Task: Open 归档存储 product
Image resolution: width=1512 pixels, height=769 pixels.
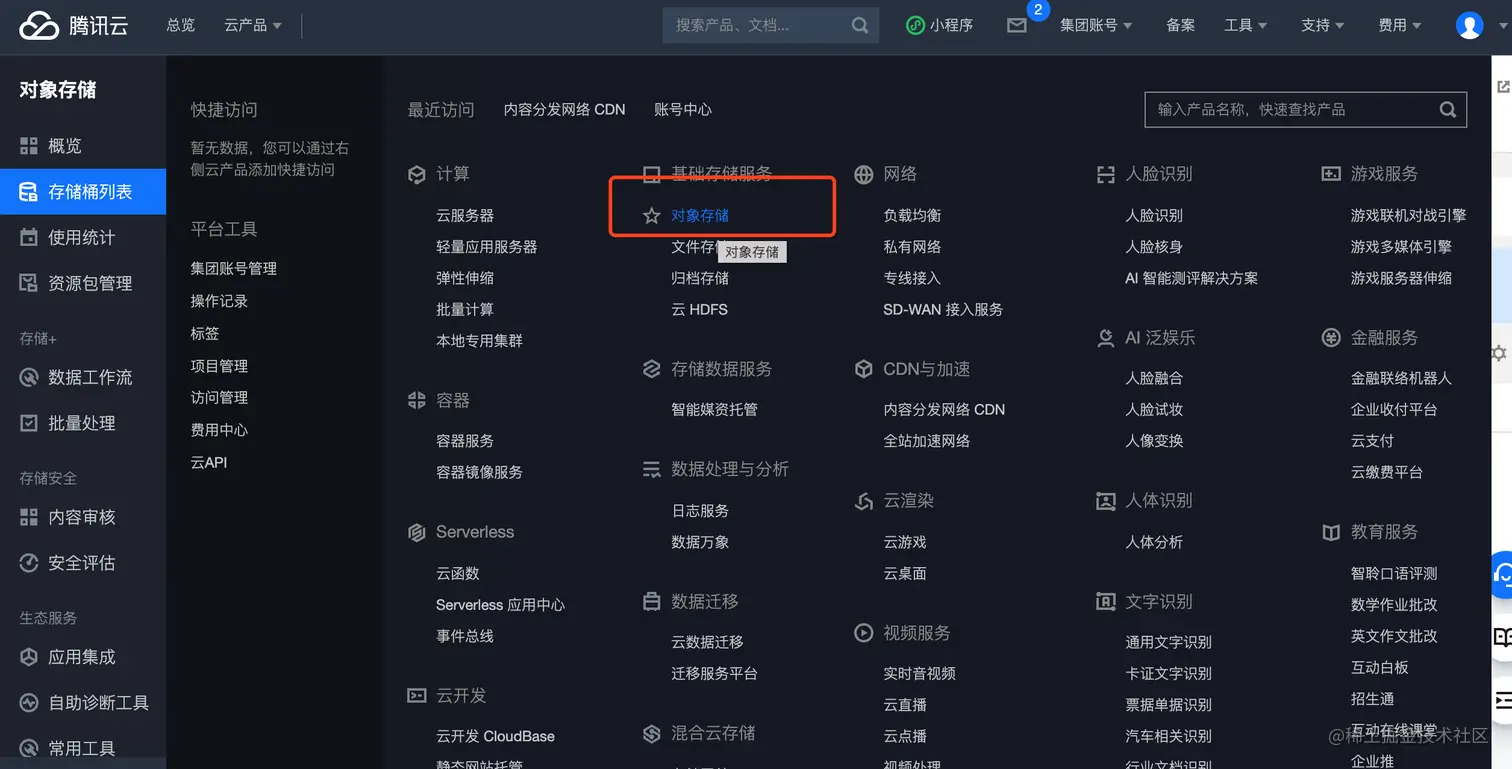Action: click(x=700, y=278)
